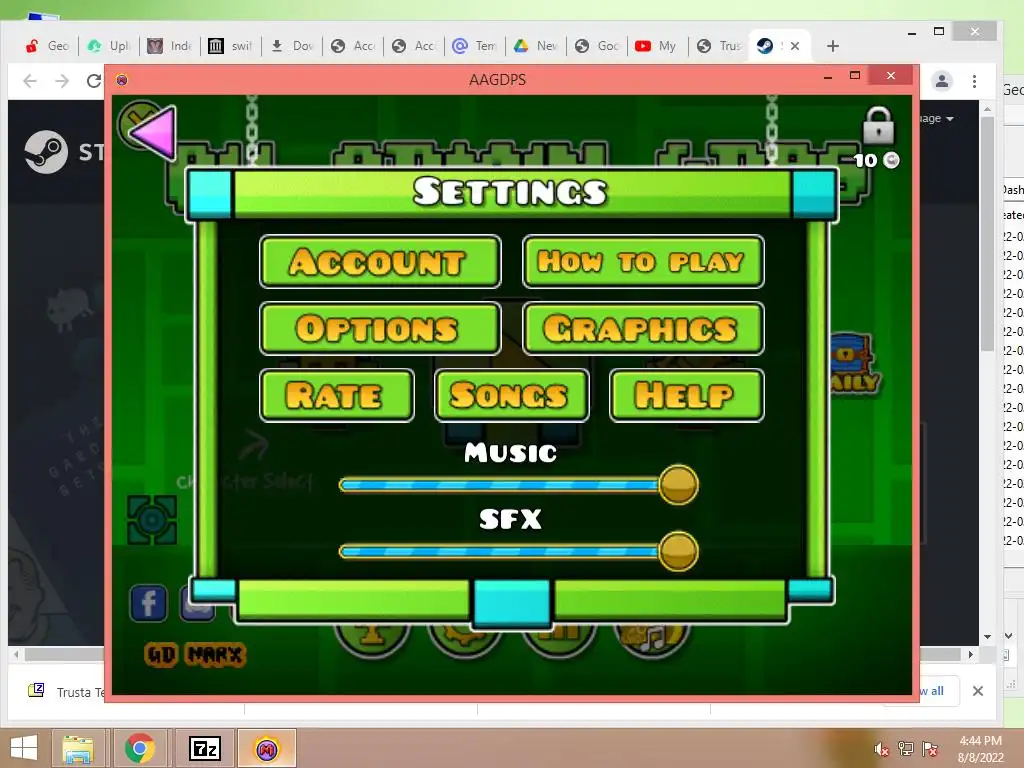Open the language dropdown on Steam page
The image size is (1024, 768).
tap(938, 118)
